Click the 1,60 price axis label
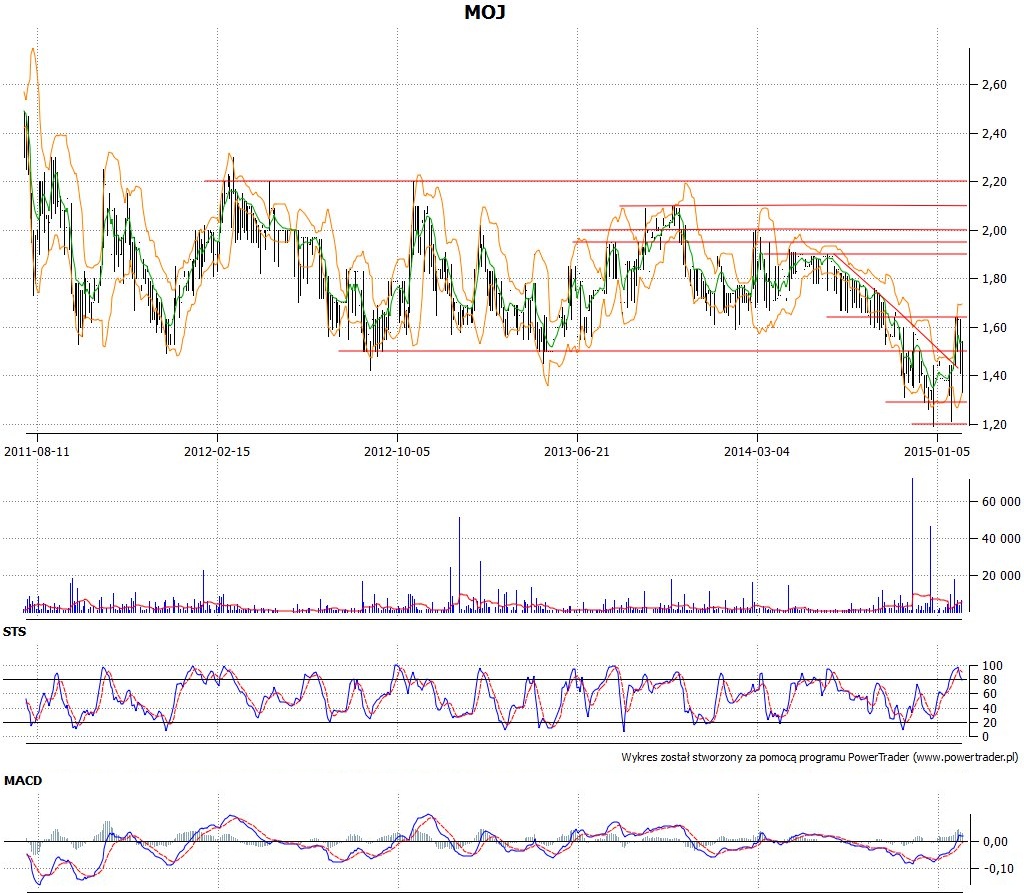 click(994, 328)
